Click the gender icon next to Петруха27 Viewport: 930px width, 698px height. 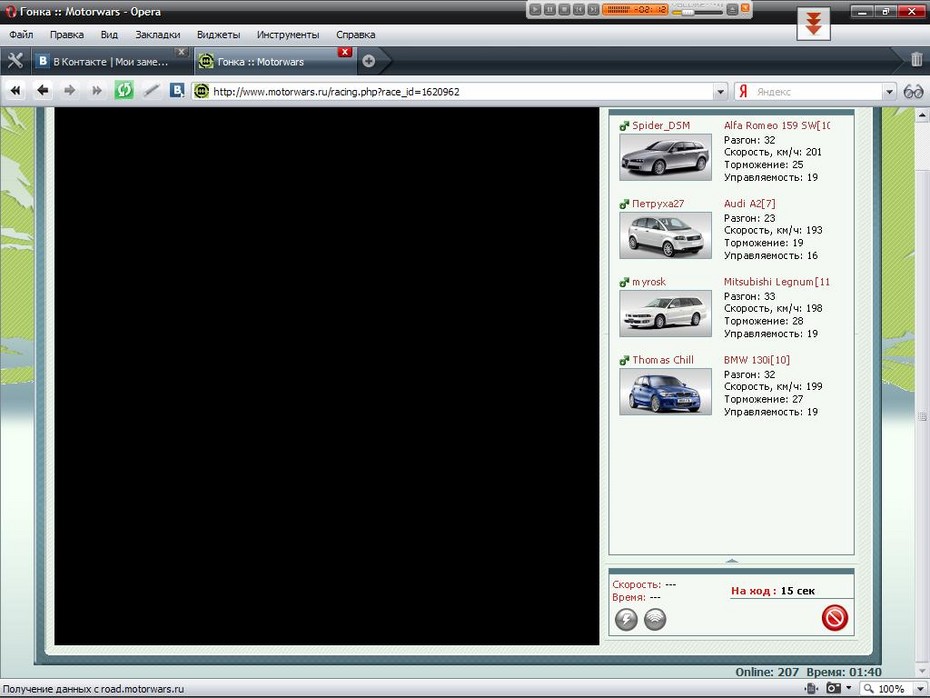624,204
